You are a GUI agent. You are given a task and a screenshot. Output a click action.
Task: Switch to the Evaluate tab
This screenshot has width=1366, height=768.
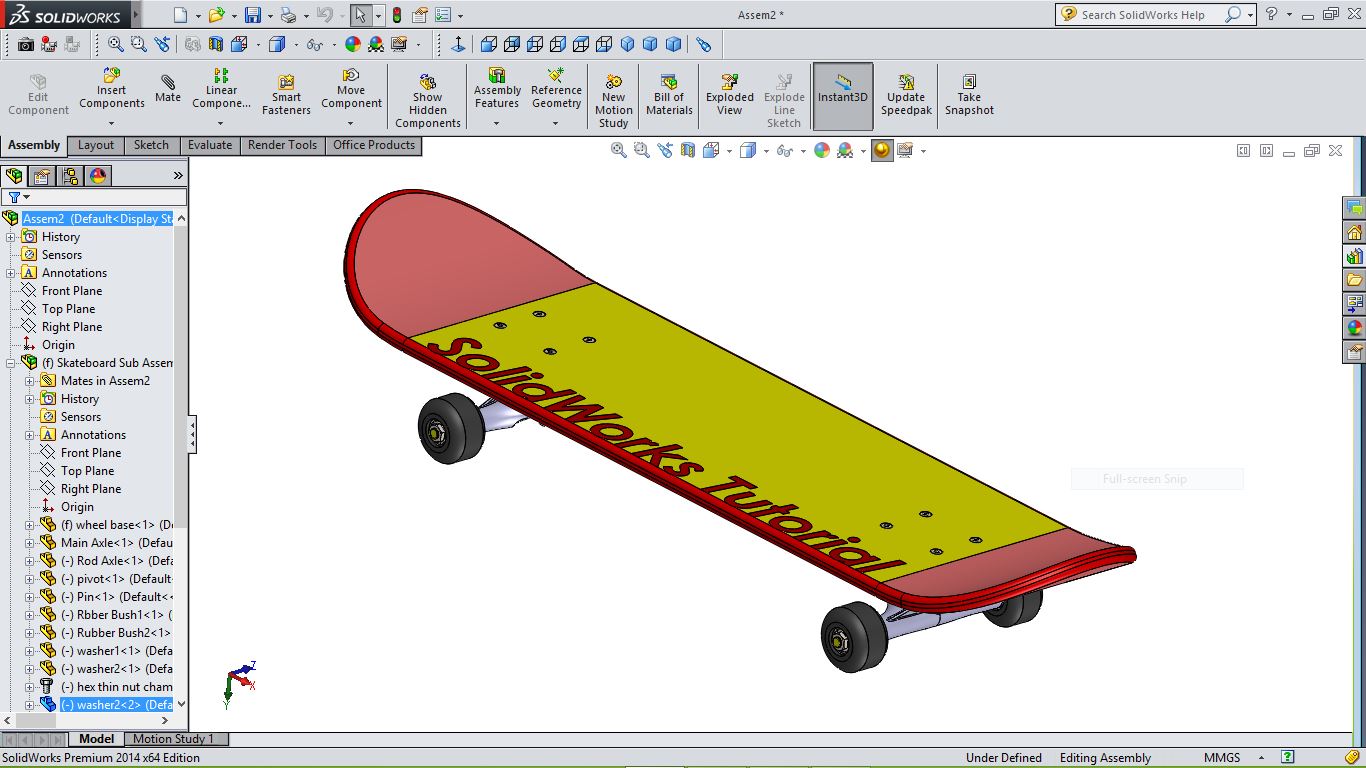pyautogui.click(x=210, y=145)
